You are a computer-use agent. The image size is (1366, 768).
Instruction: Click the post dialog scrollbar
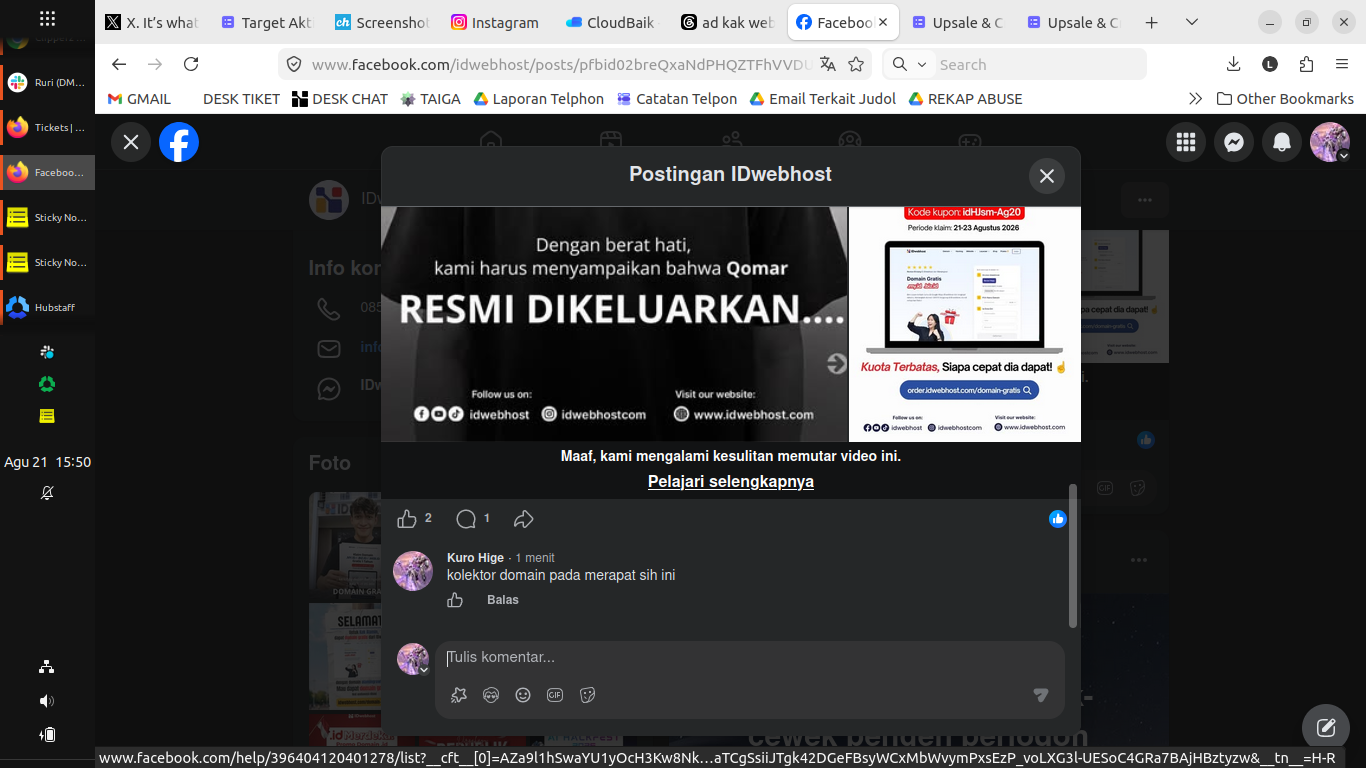click(x=1073, y=556)
